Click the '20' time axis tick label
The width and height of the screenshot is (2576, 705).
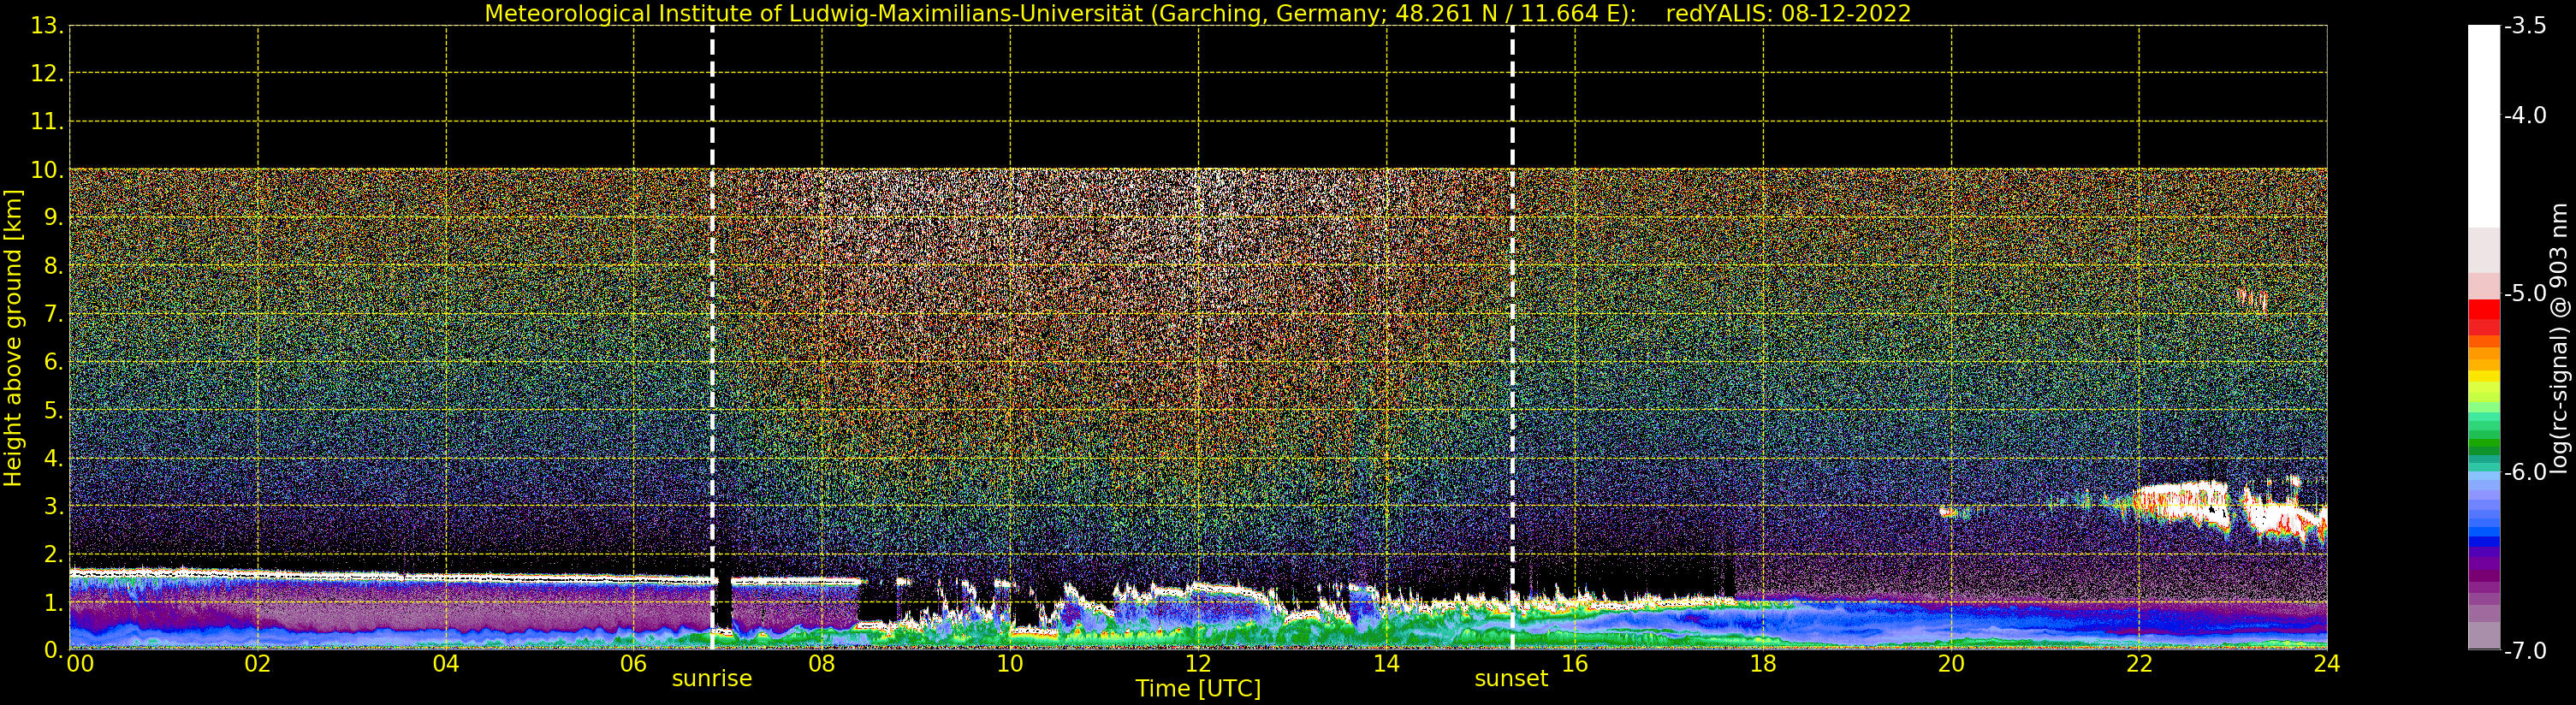click(x=1951, y=664)
